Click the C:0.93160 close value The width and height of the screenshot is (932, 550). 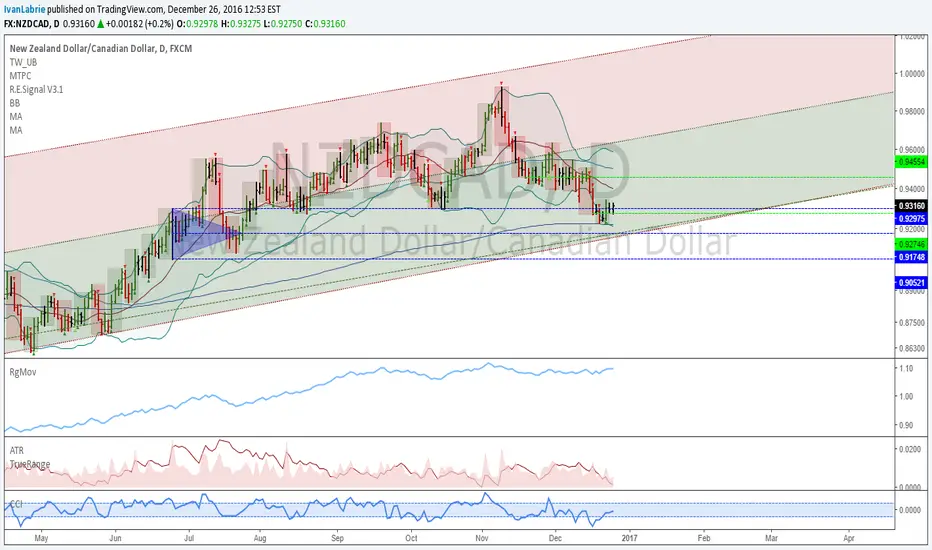(x=325, y=24)
